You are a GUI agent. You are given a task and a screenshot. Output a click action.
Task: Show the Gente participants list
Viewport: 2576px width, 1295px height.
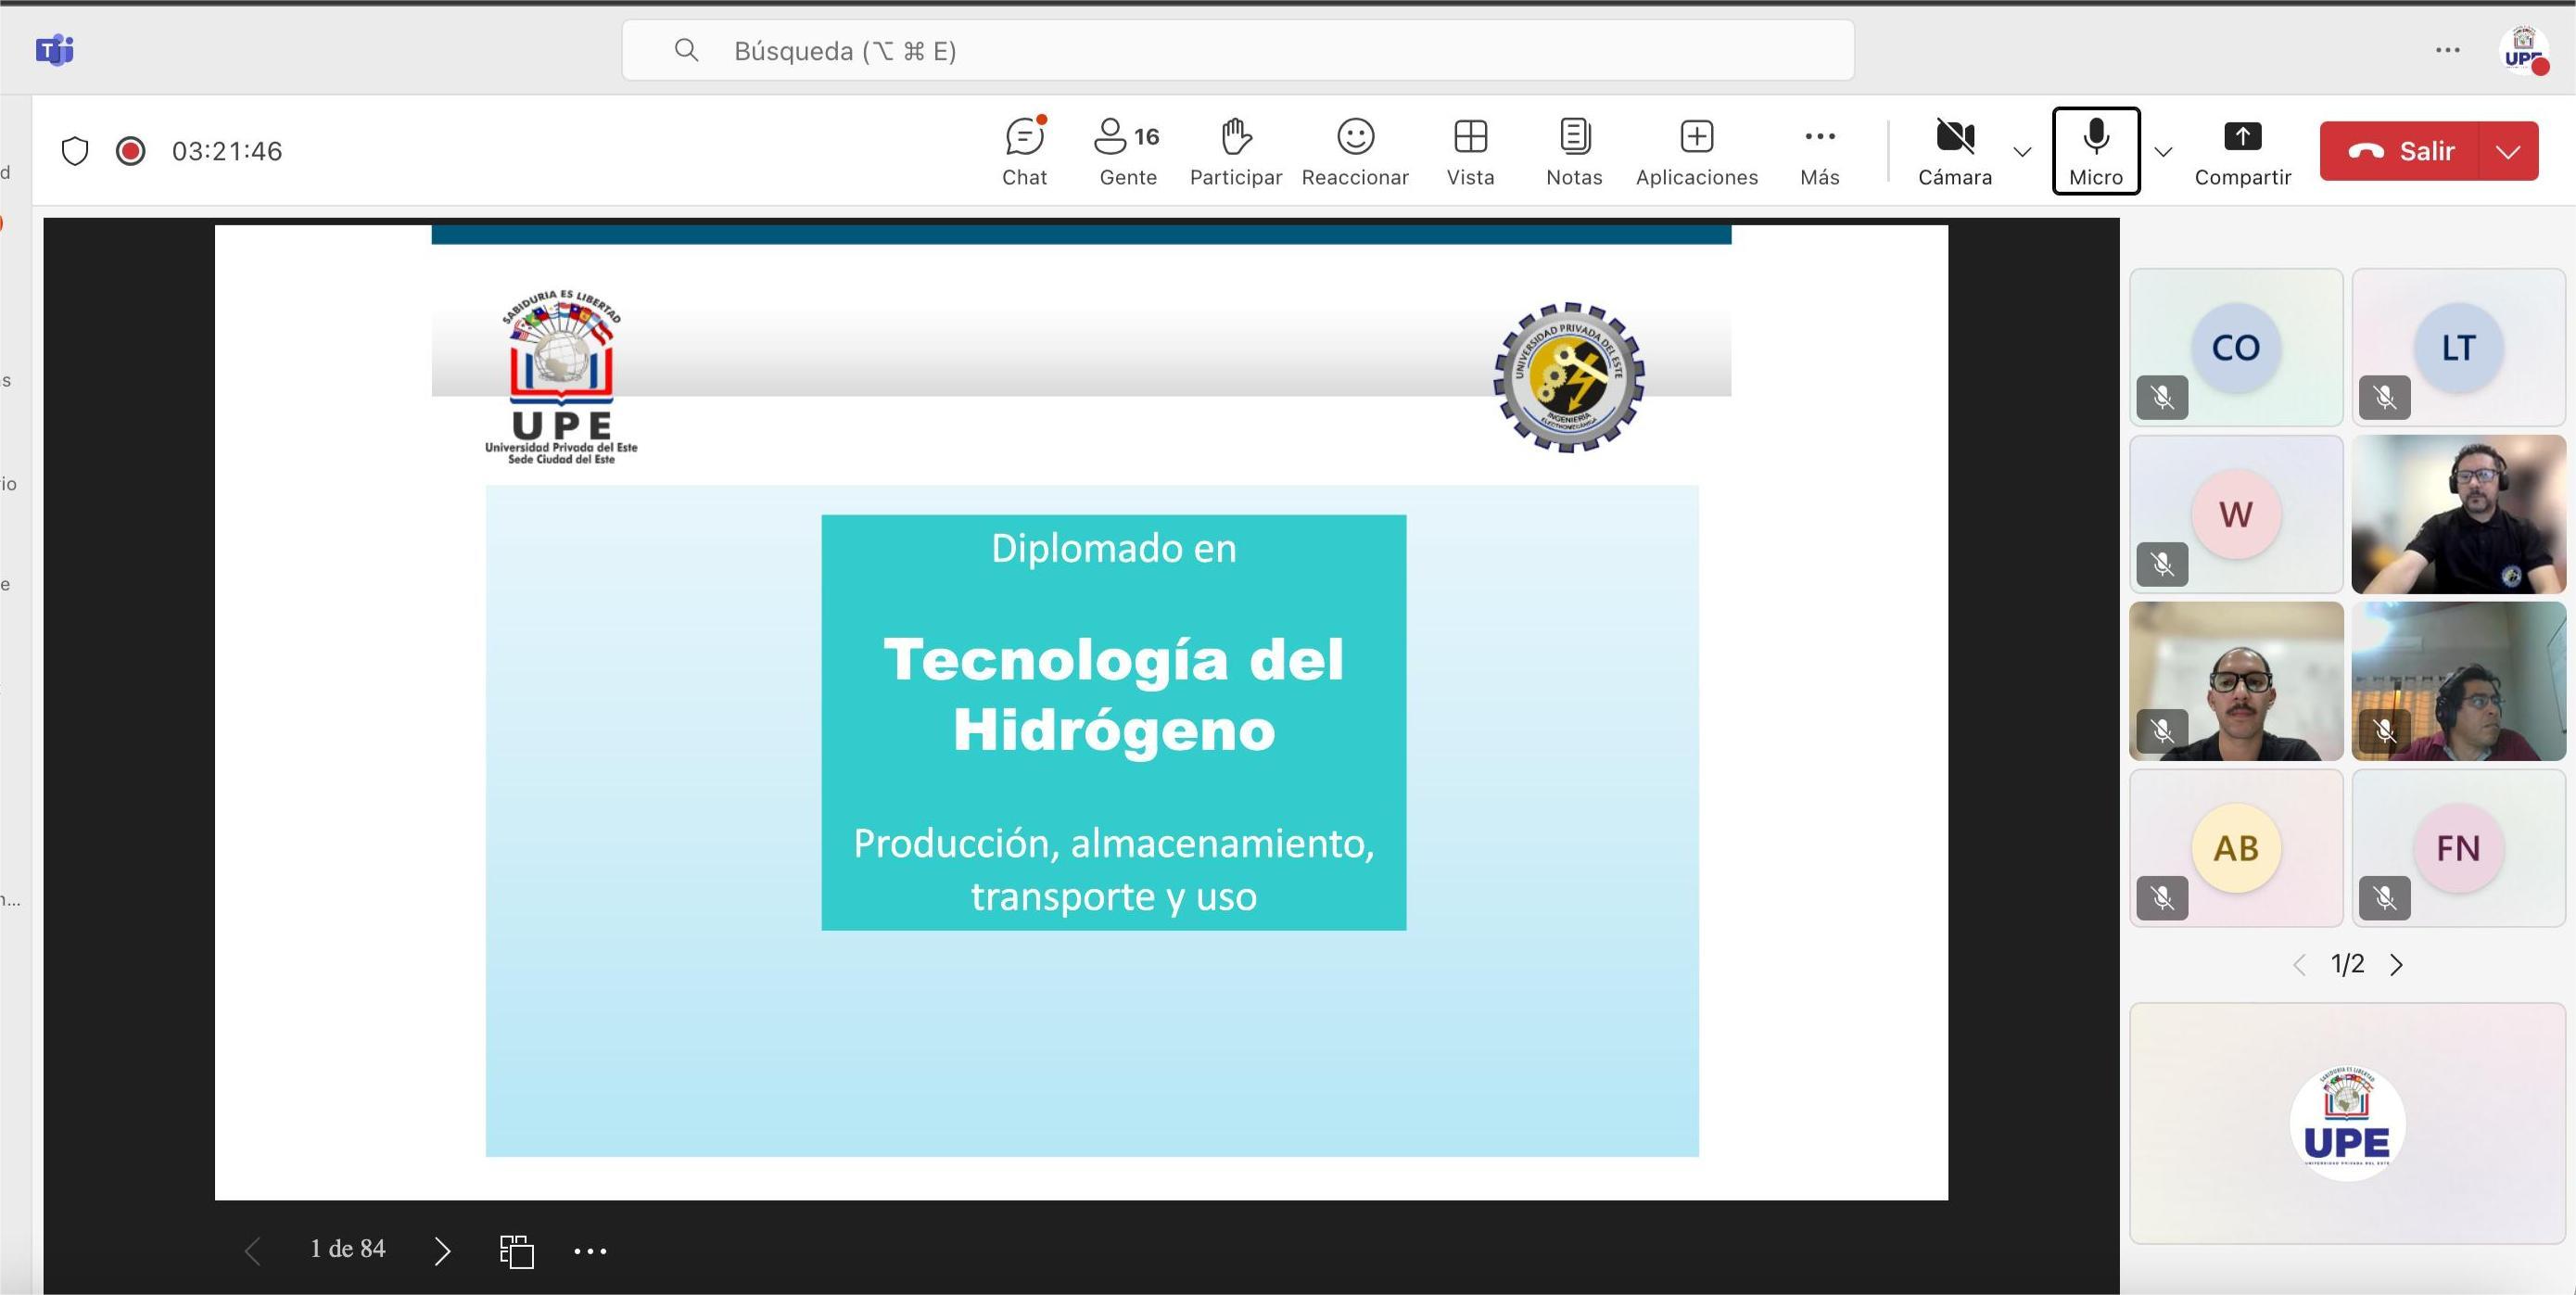1127,151
